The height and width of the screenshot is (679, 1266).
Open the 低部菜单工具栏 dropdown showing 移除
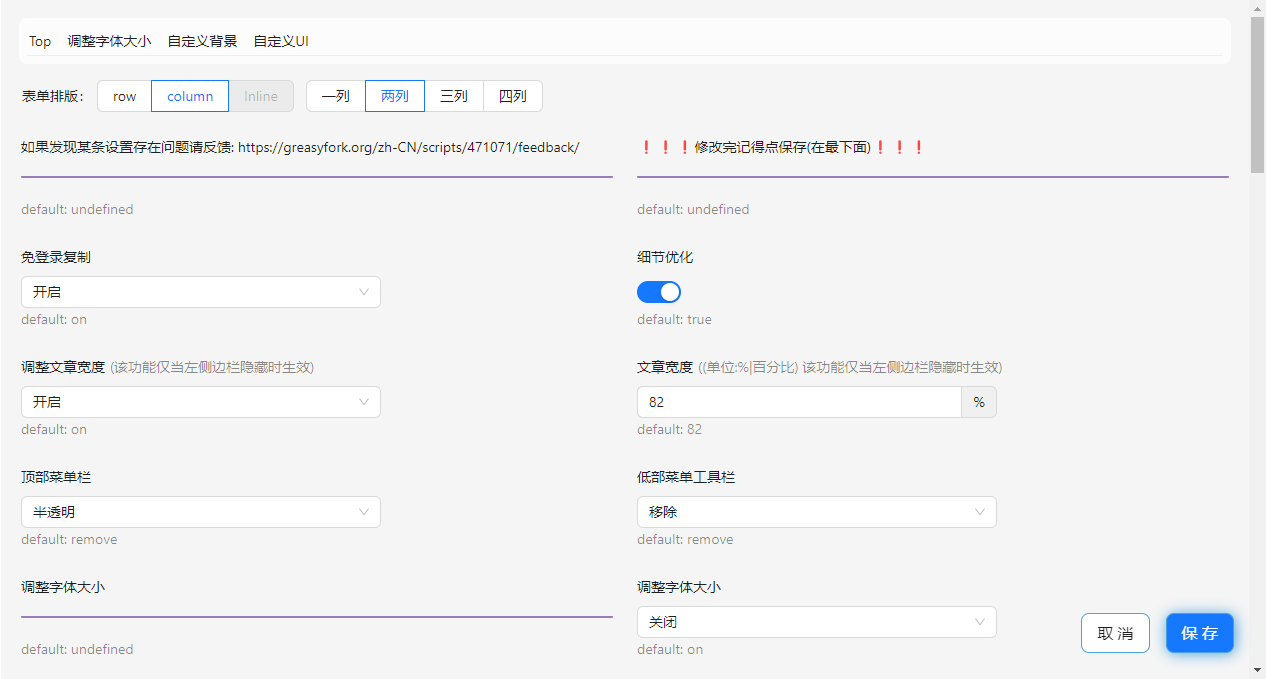click(816, 511)
